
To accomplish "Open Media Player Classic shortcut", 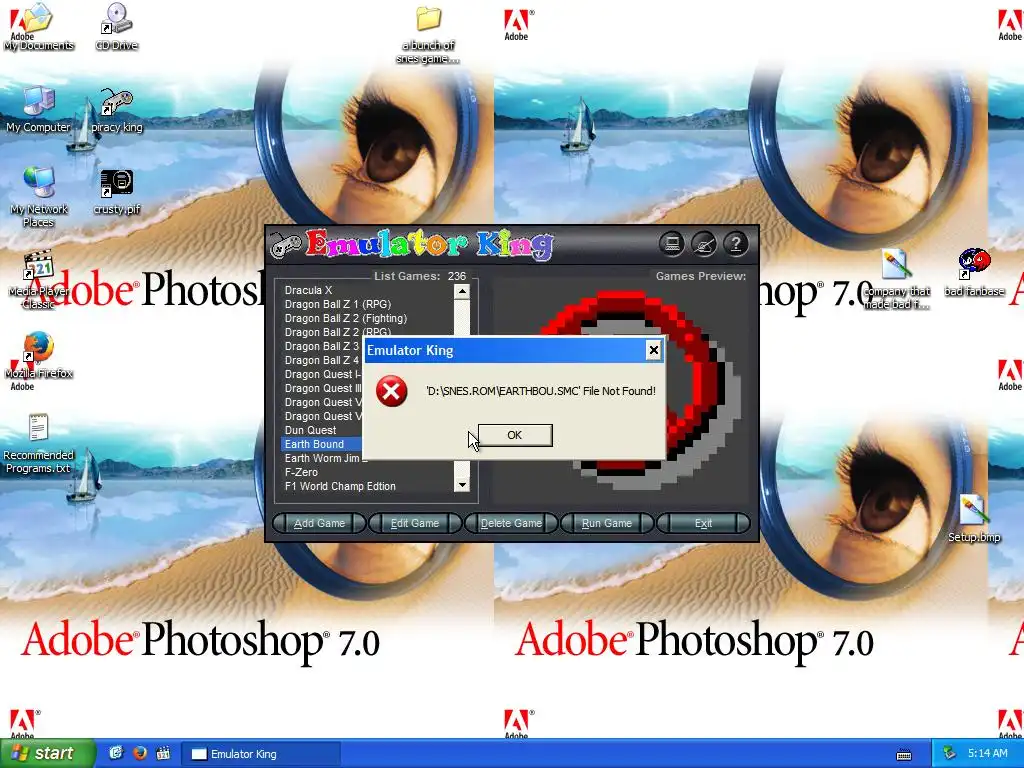I will [39, 279].
